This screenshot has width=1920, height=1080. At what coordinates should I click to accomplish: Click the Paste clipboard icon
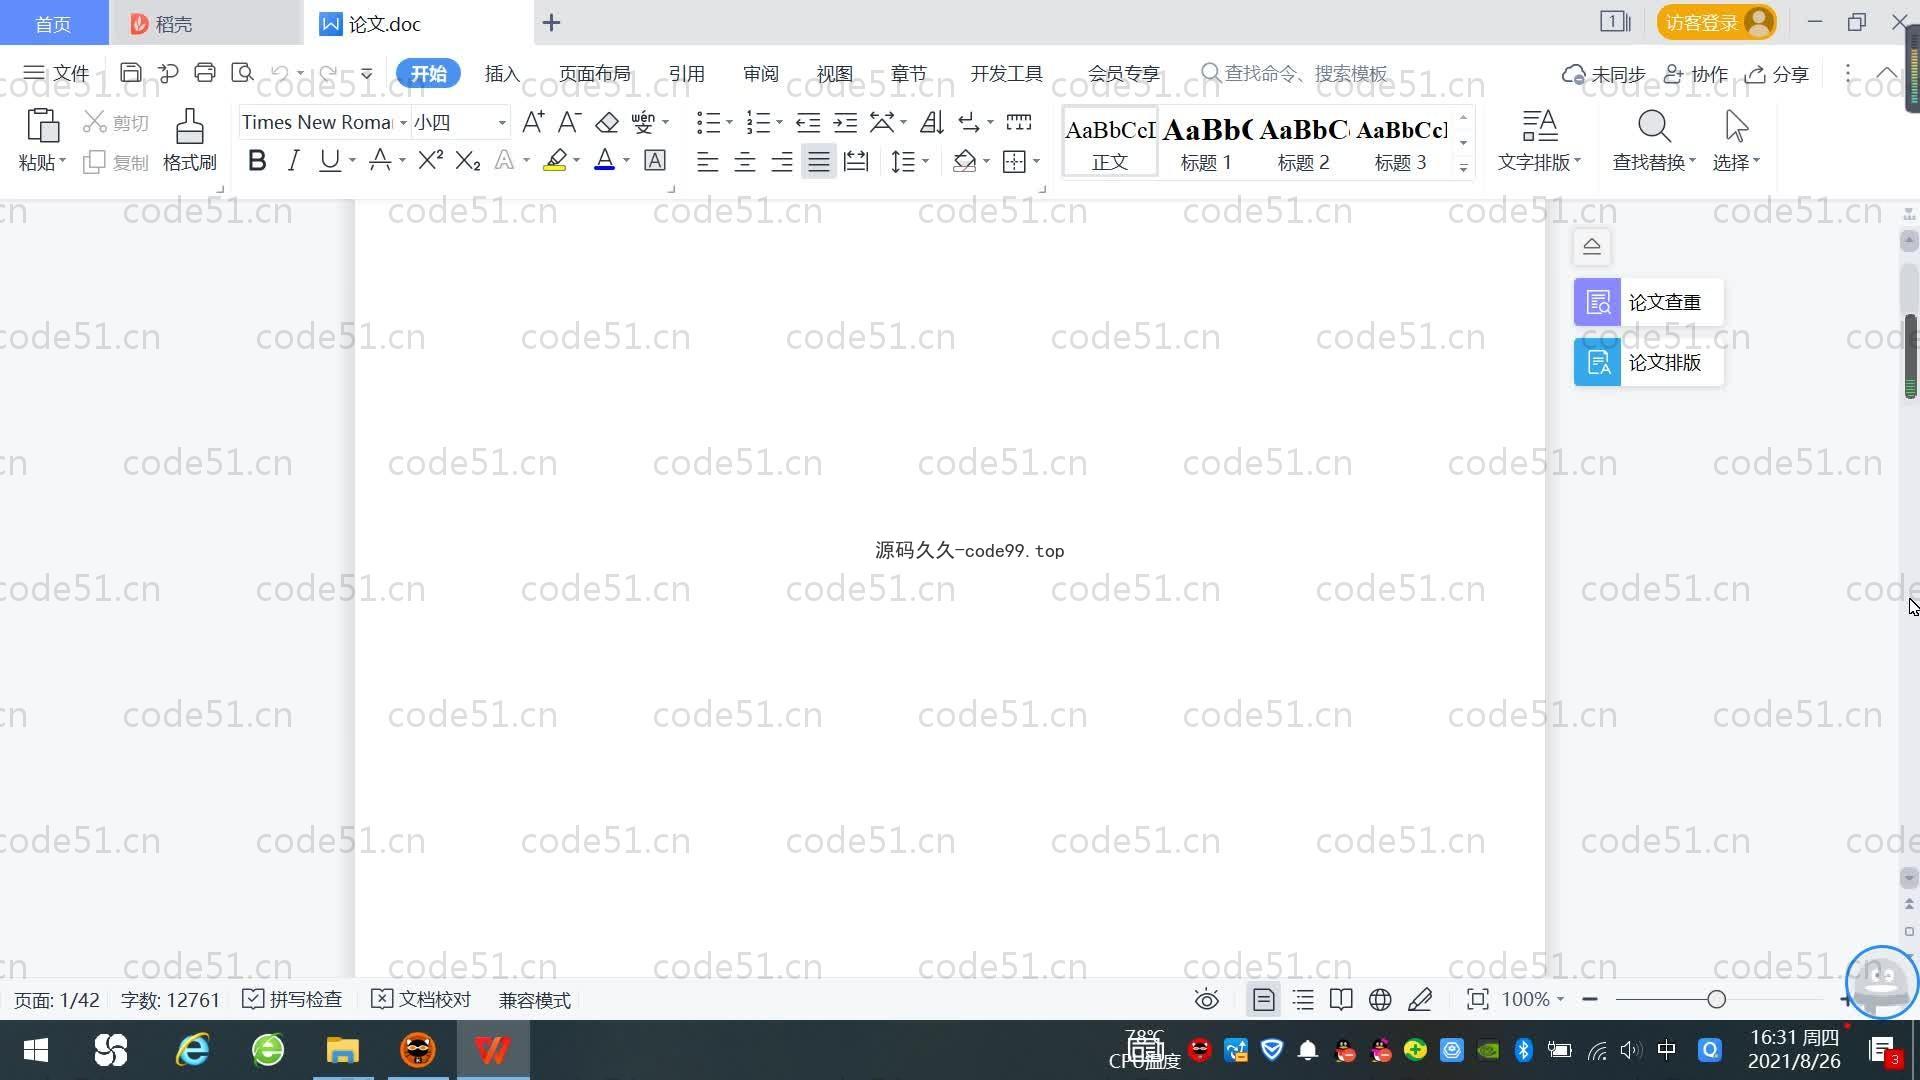tap(42, 127)
